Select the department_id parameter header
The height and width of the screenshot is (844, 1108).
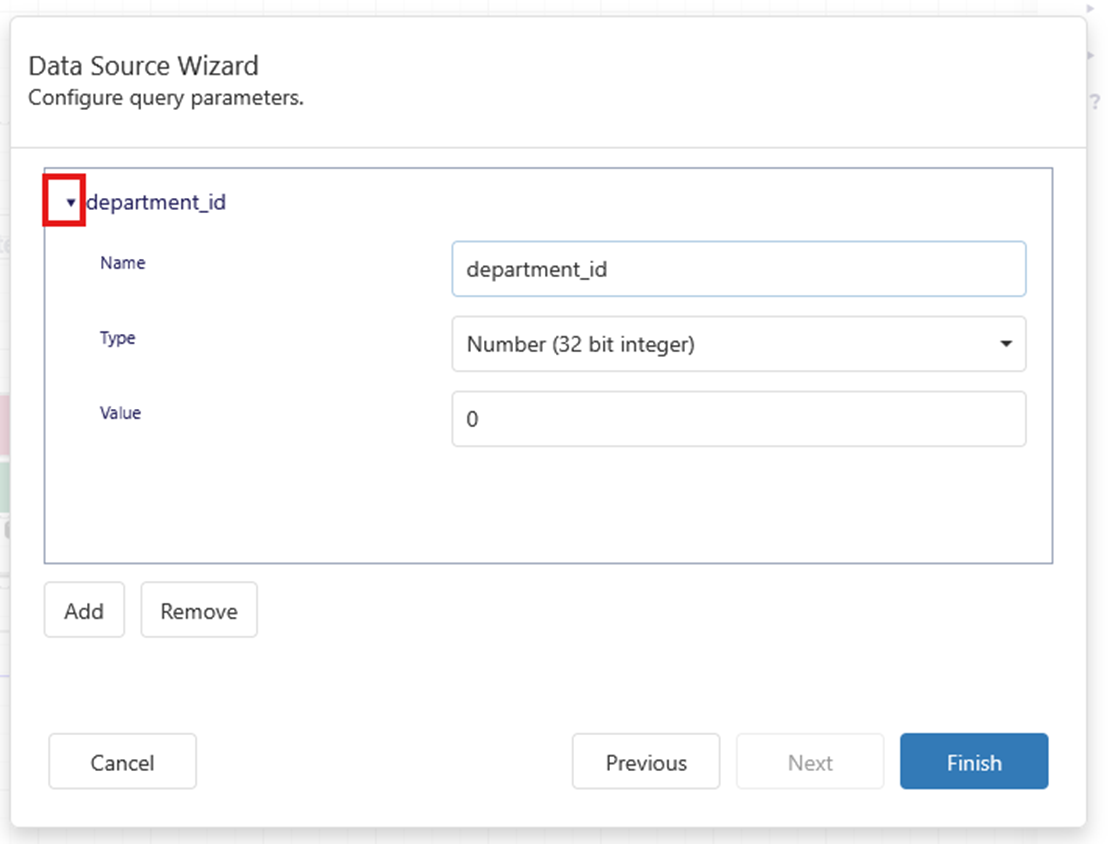click(x=156, y=203)
